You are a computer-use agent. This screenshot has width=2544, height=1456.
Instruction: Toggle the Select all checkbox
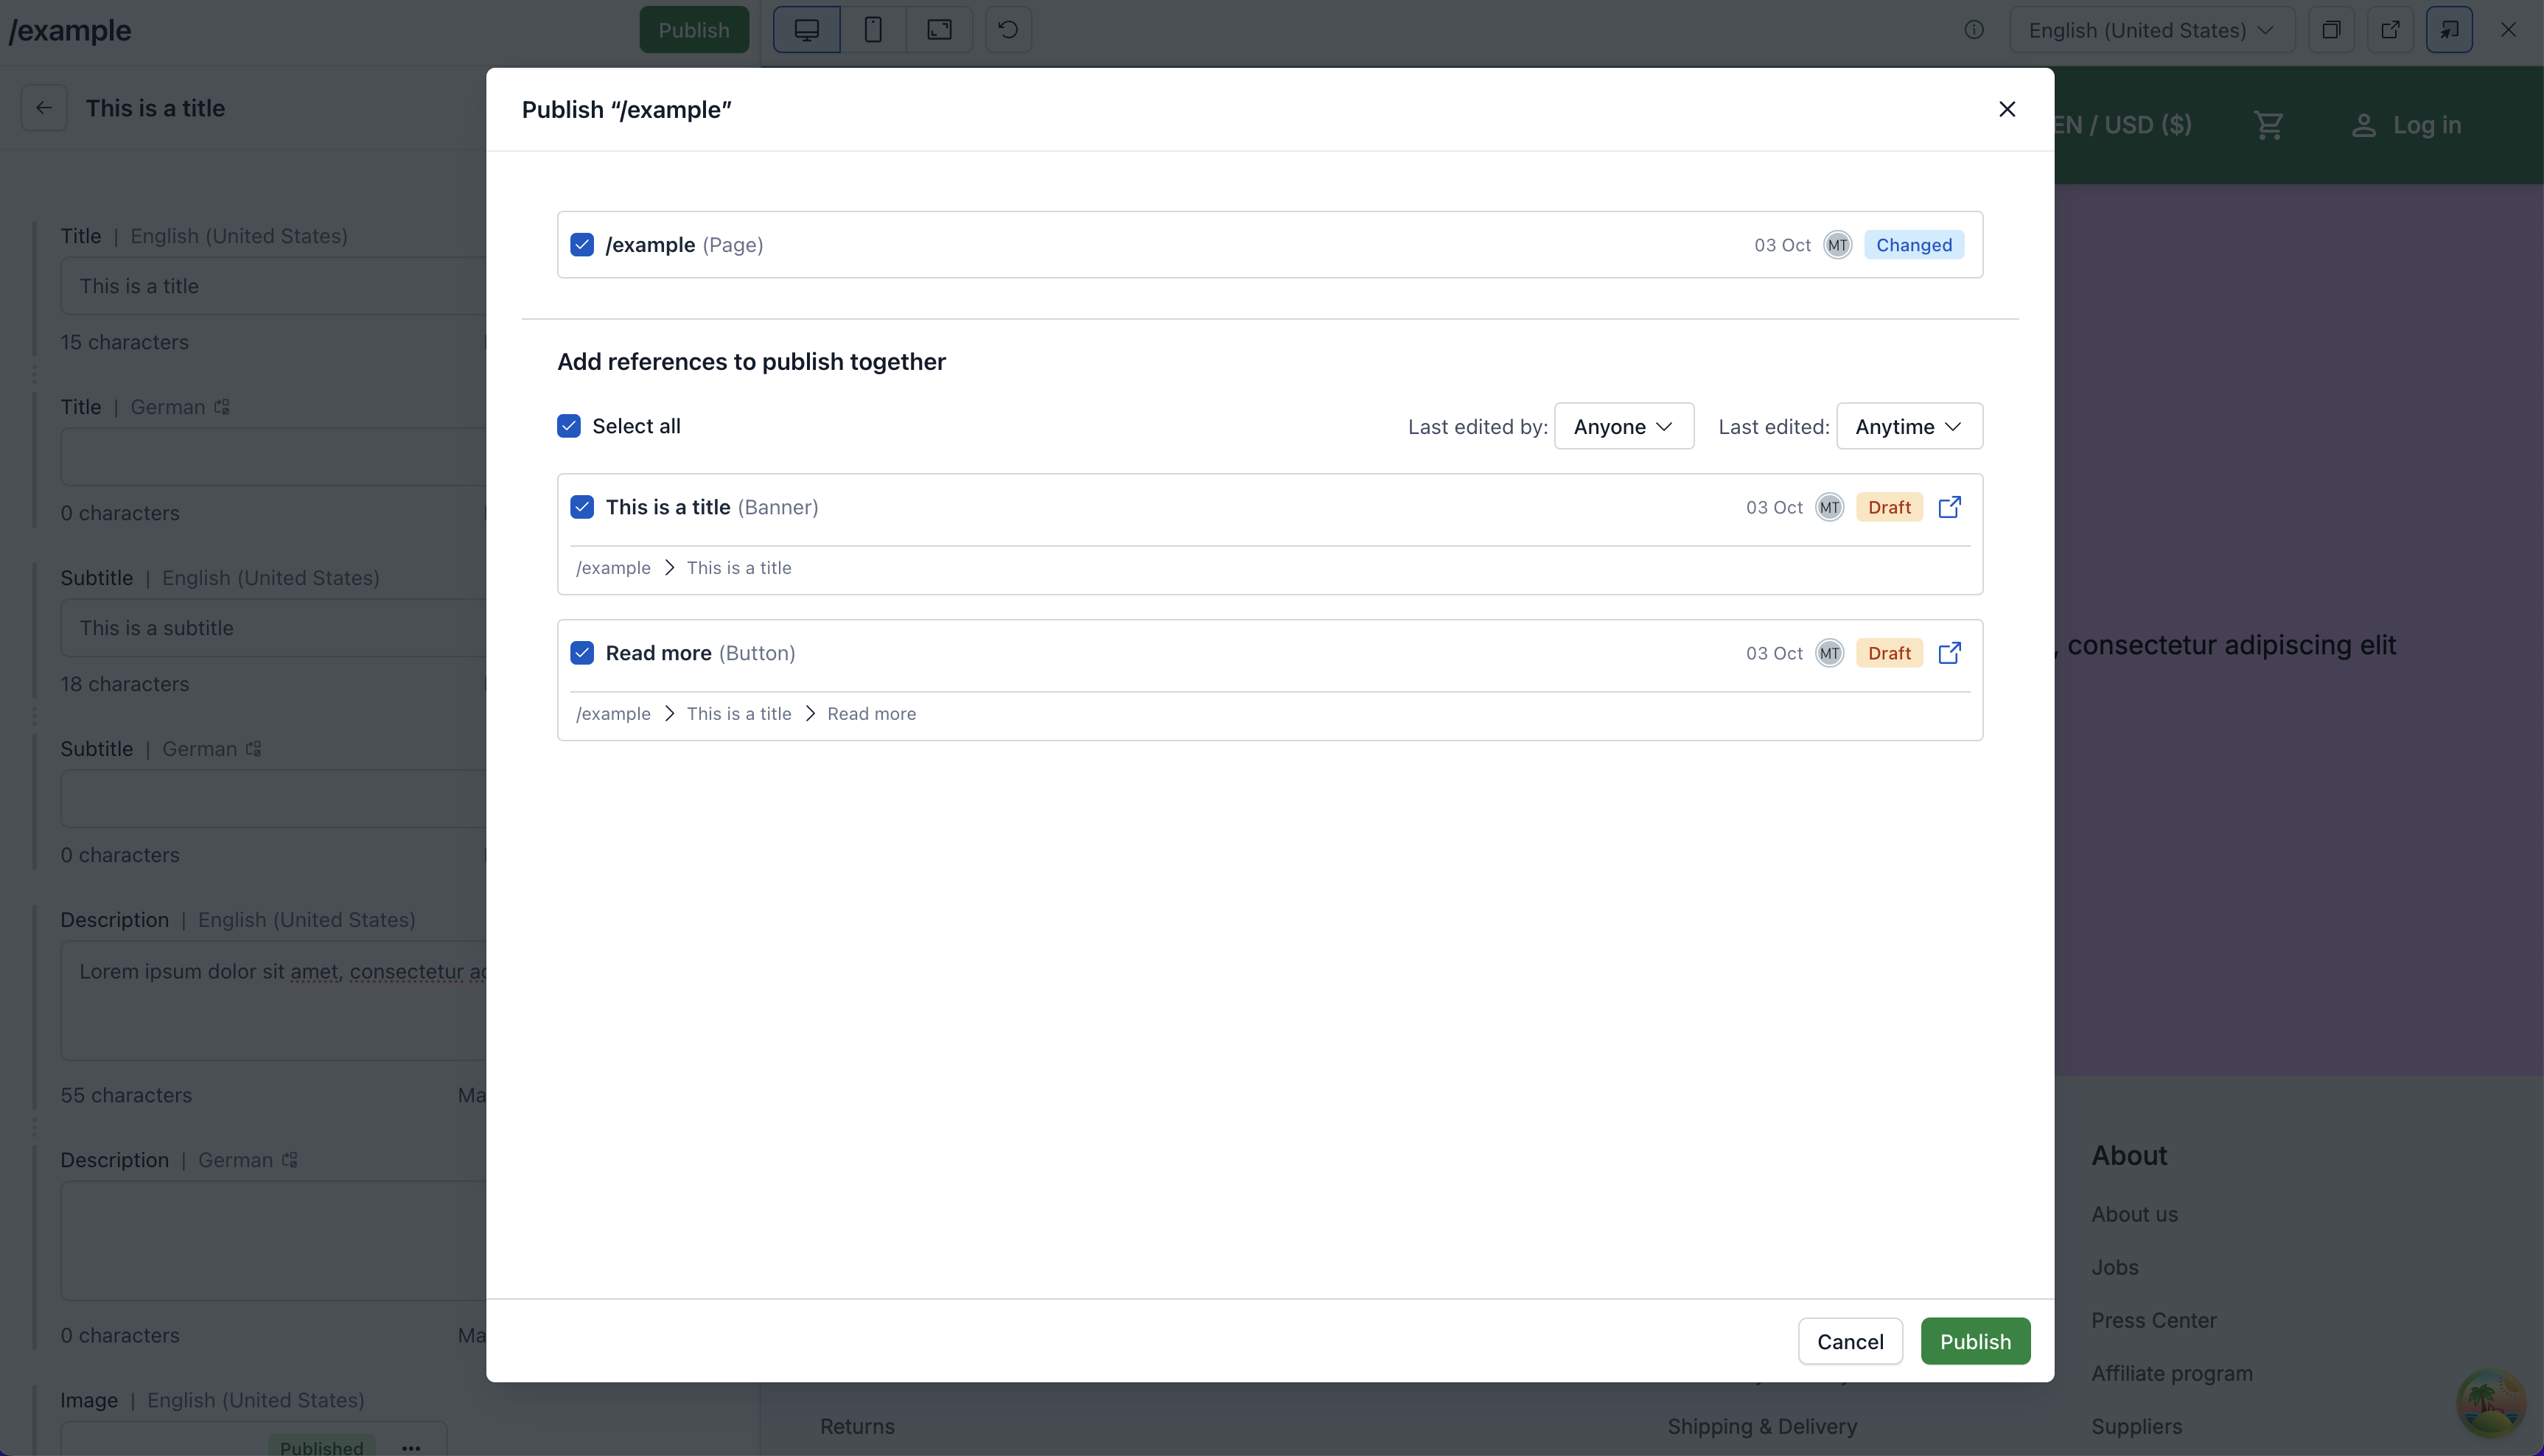pos(569,426)
